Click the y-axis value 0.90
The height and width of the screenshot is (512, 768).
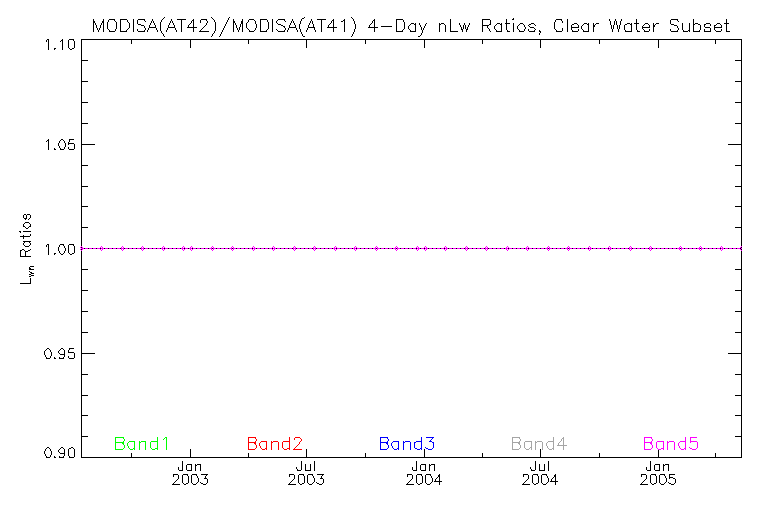pos(60,452)
